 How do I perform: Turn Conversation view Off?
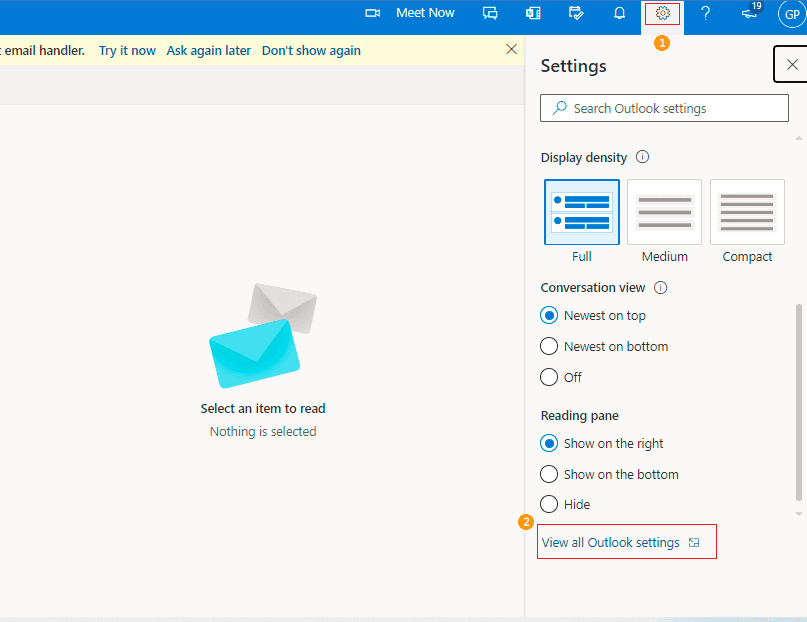tap(549, 377)
